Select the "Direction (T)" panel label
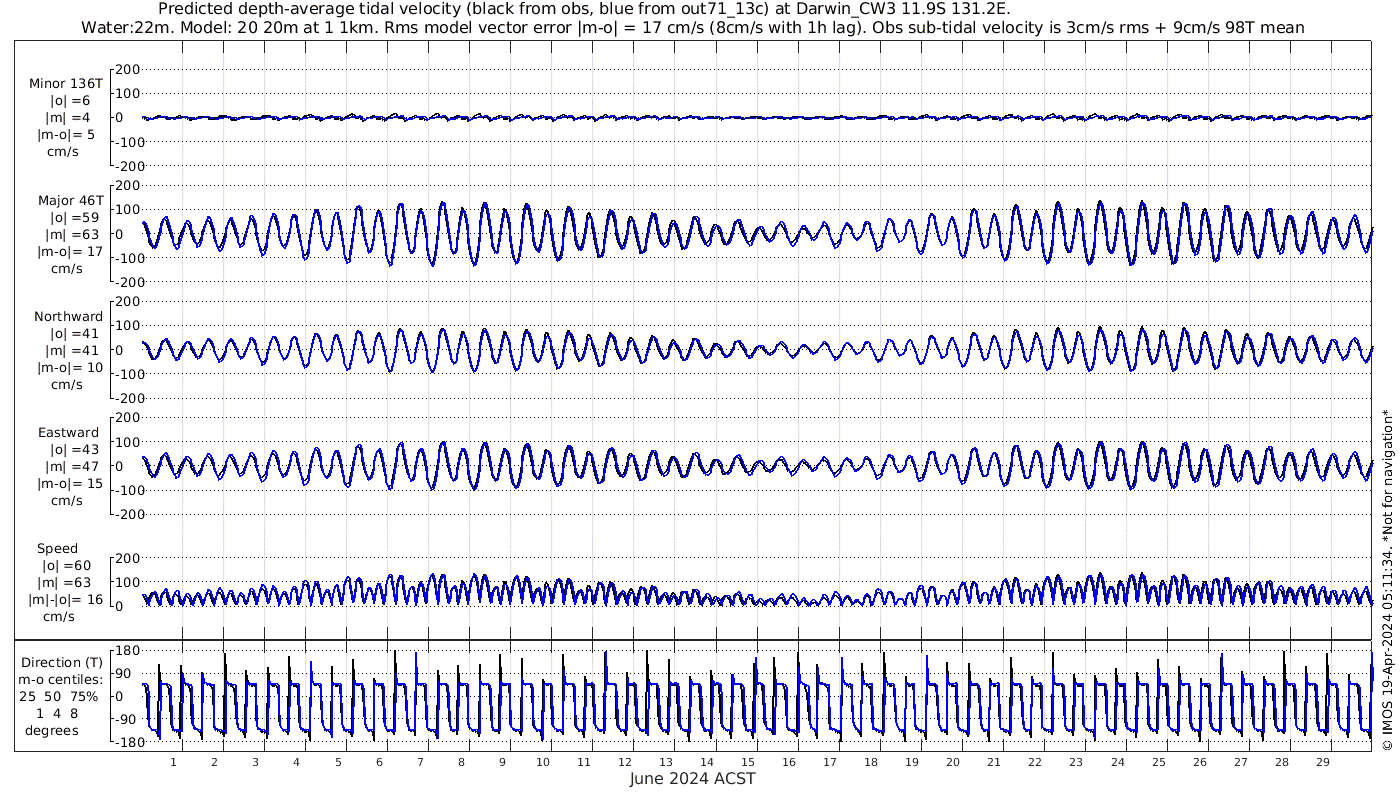This screenshot has width=1400, height=800. pos(62,663)
